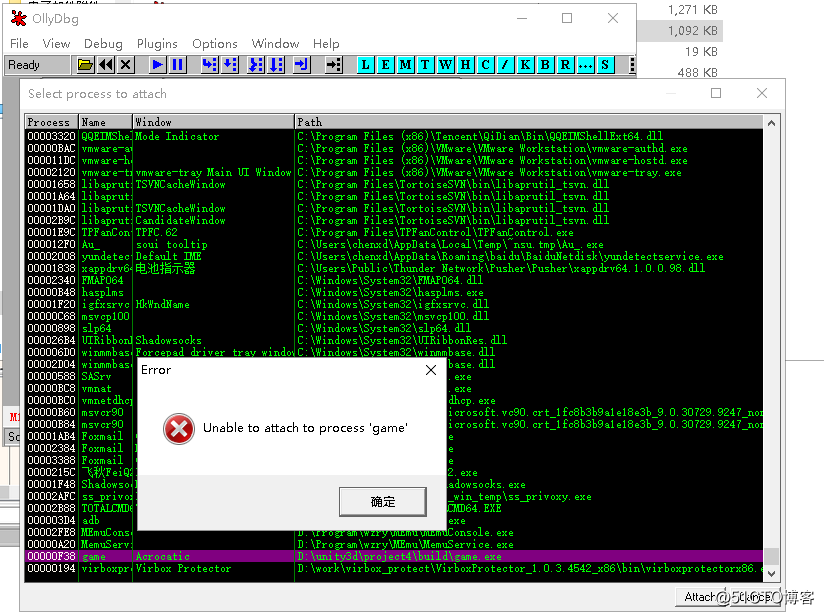The image size is (824, 616).
Task: Open the Windows W button
Action: click(x=446, y=65)
